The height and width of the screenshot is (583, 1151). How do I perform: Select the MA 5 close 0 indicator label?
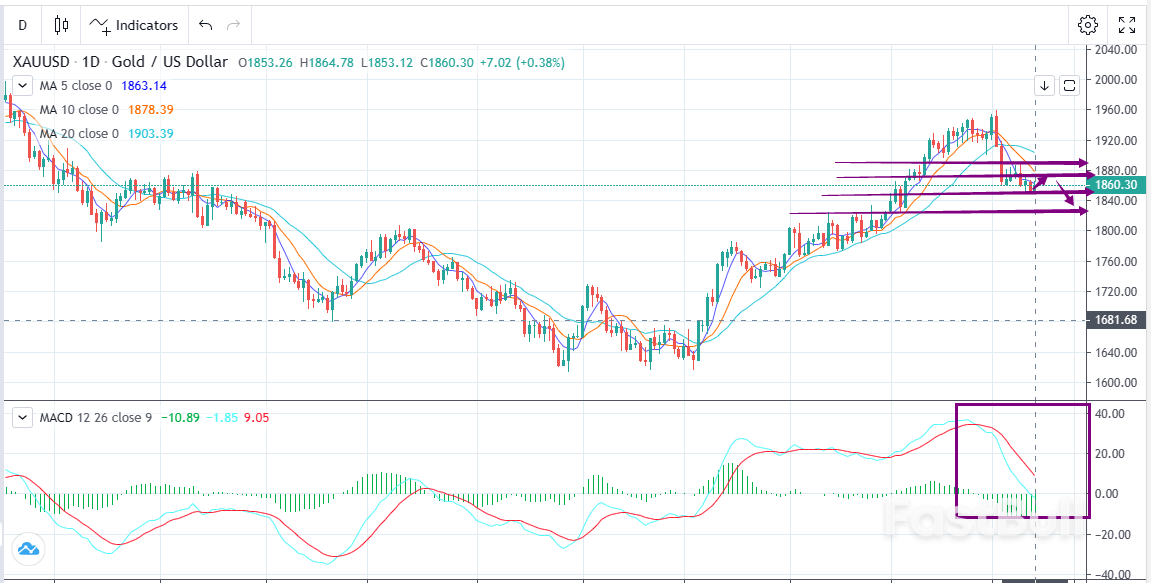[76, 86]
